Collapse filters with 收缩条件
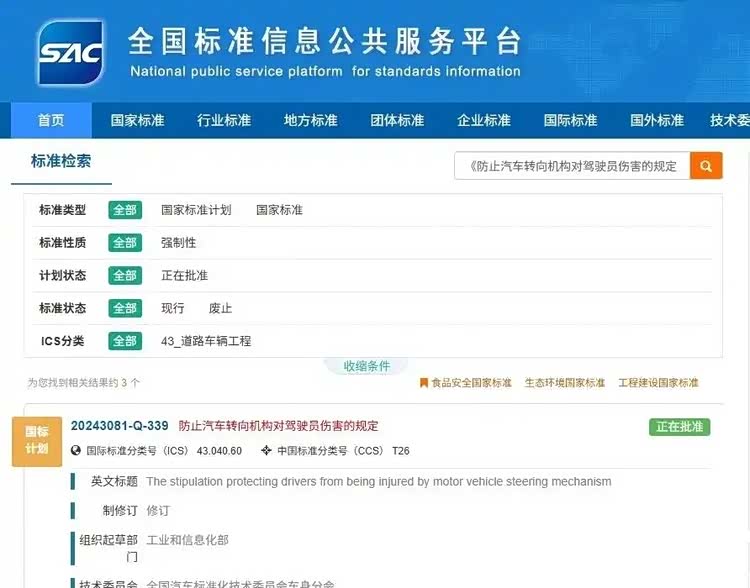Viewport: 750px width, 588px height. (x=367, y=366)
